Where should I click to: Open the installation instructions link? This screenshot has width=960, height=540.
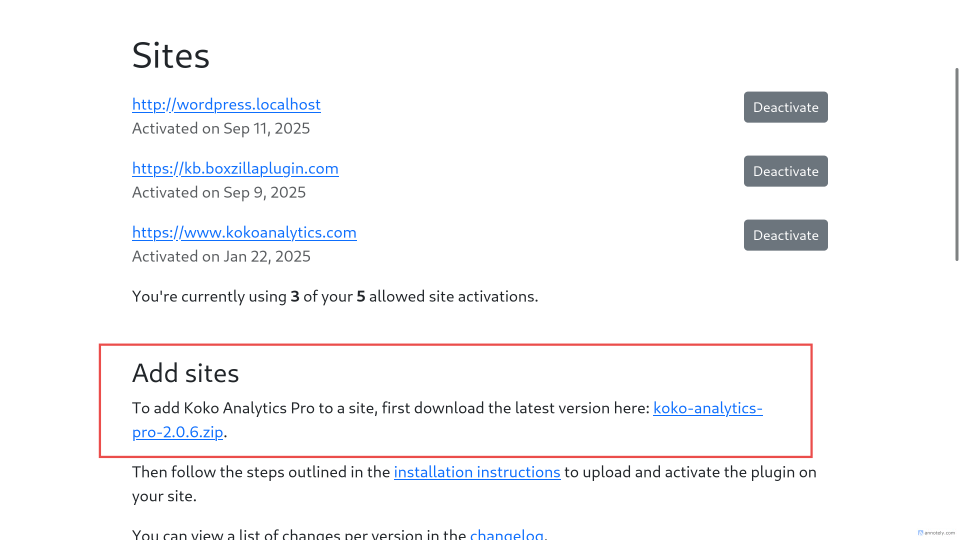pos(477,472)
